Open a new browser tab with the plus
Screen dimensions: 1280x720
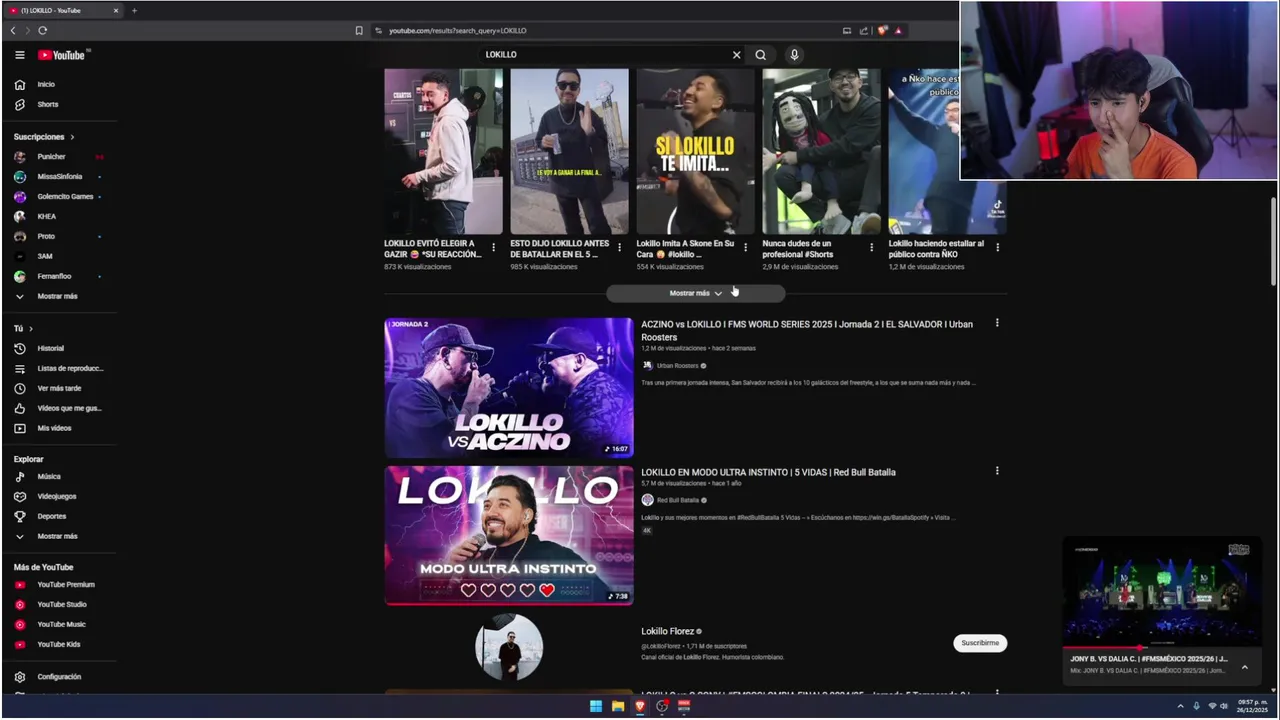[x=134, y=10]
